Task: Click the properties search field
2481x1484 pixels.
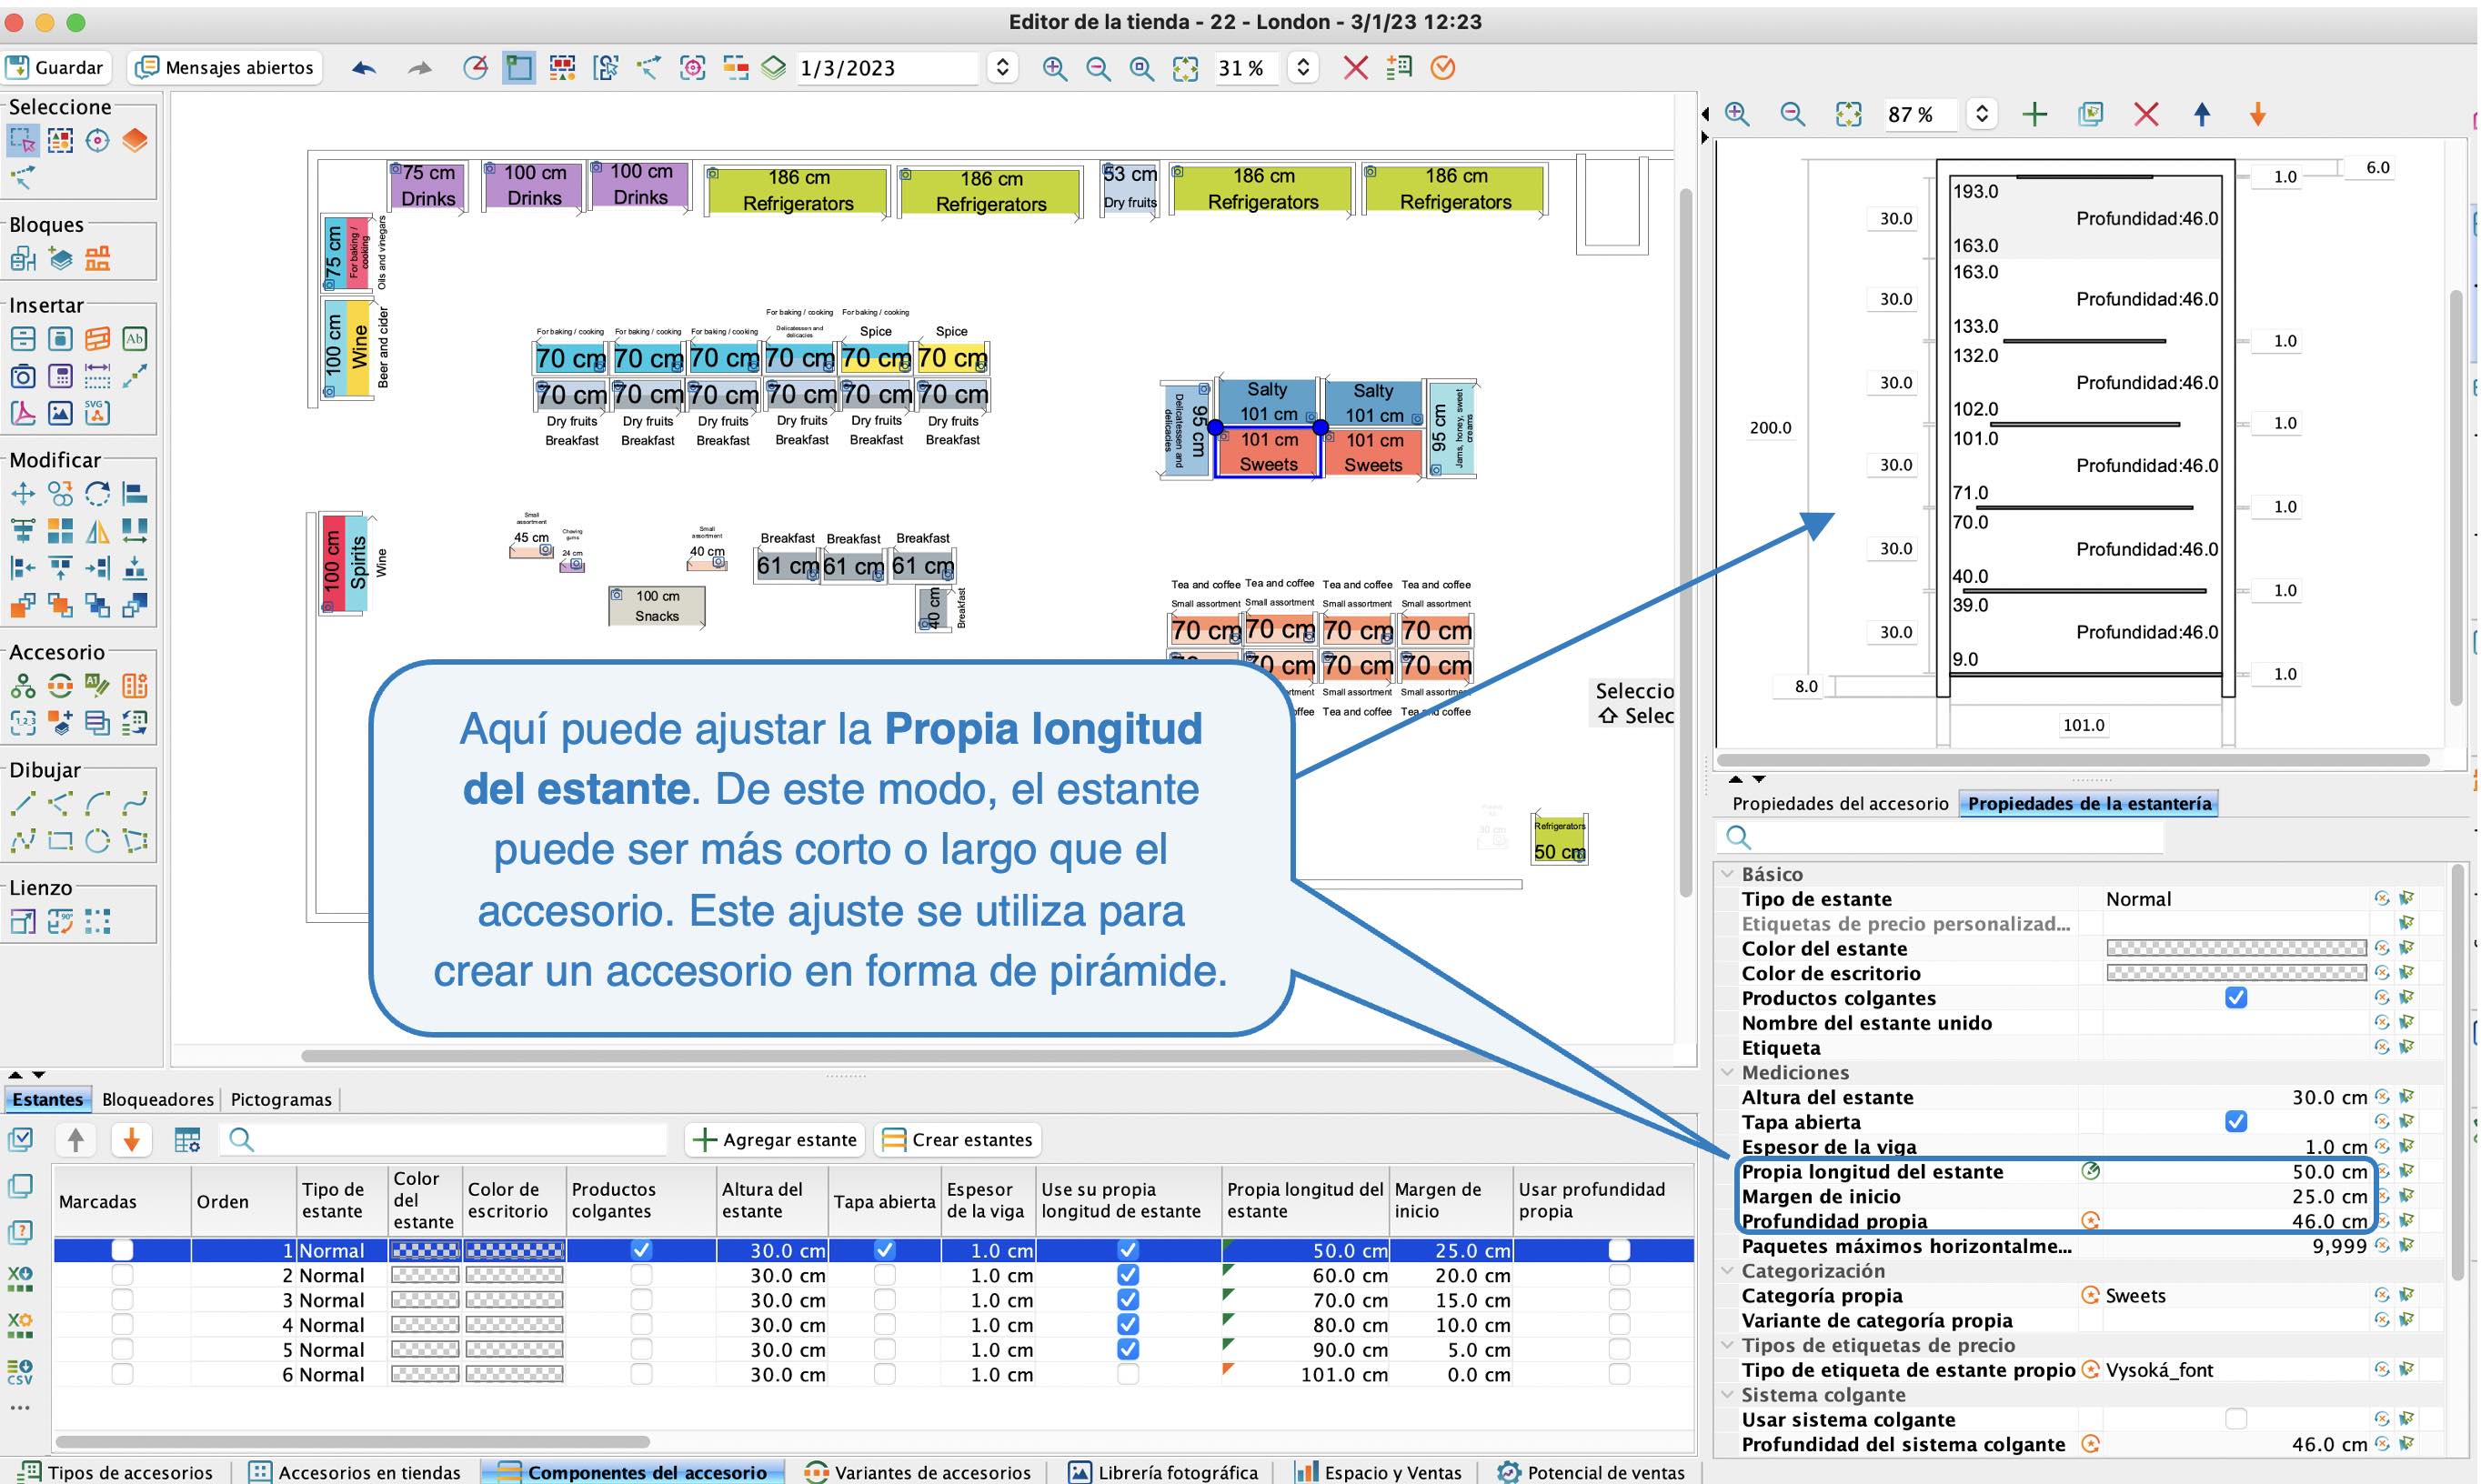Action: [x=1940, y=837]
